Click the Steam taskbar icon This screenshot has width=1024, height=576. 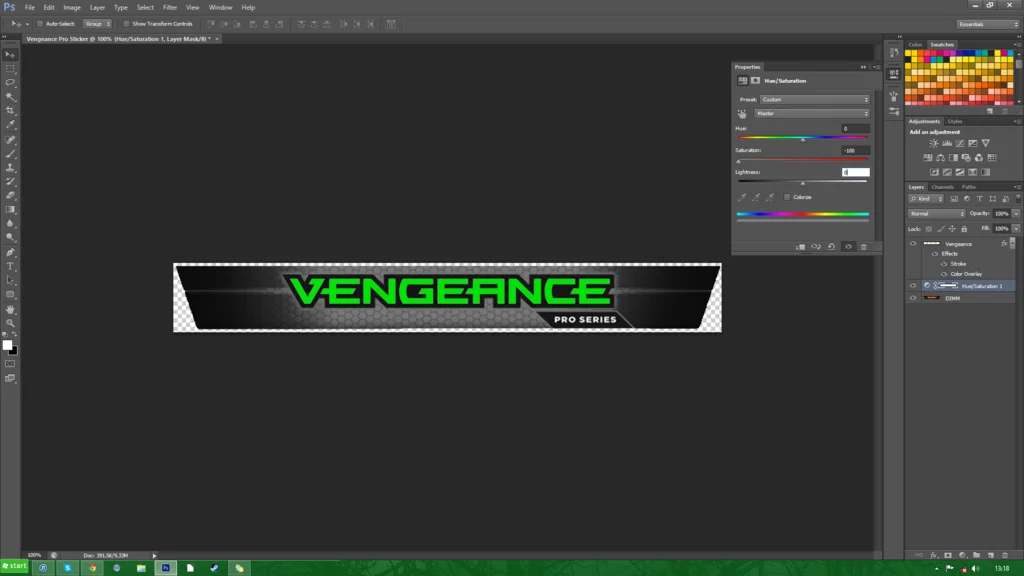pyautogui.click(x=214, y=568)
